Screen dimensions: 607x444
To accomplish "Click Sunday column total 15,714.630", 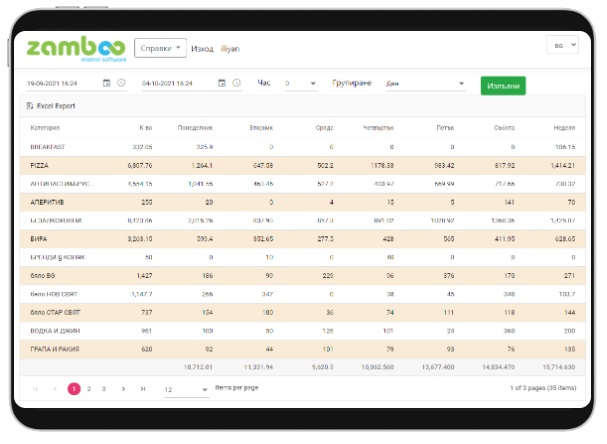I will (559, 367).
